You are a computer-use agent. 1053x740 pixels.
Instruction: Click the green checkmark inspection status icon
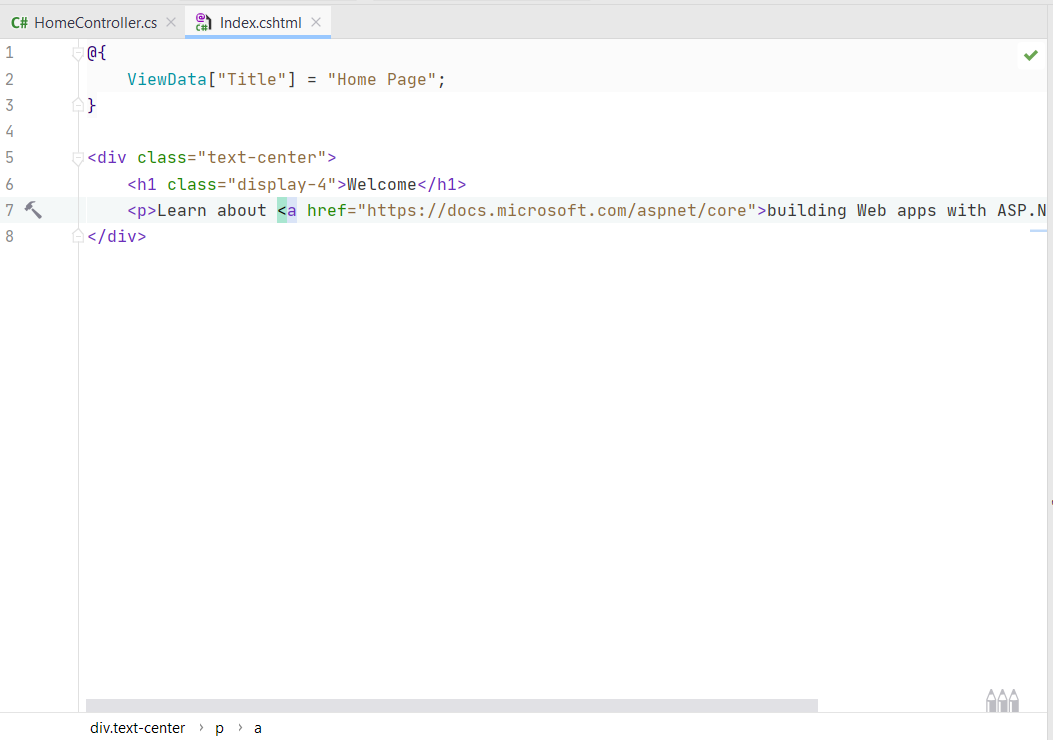(x=1031, y=55)
